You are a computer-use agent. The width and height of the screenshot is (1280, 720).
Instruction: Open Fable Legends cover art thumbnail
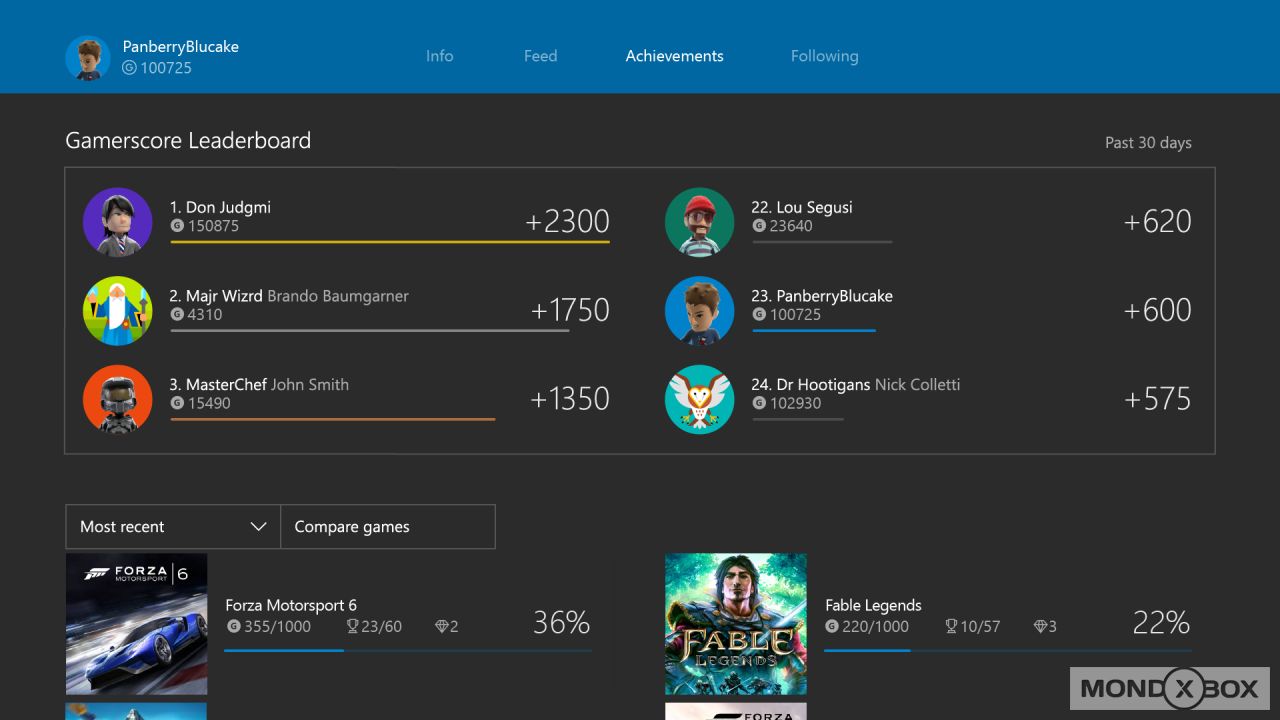pos(736,624)
